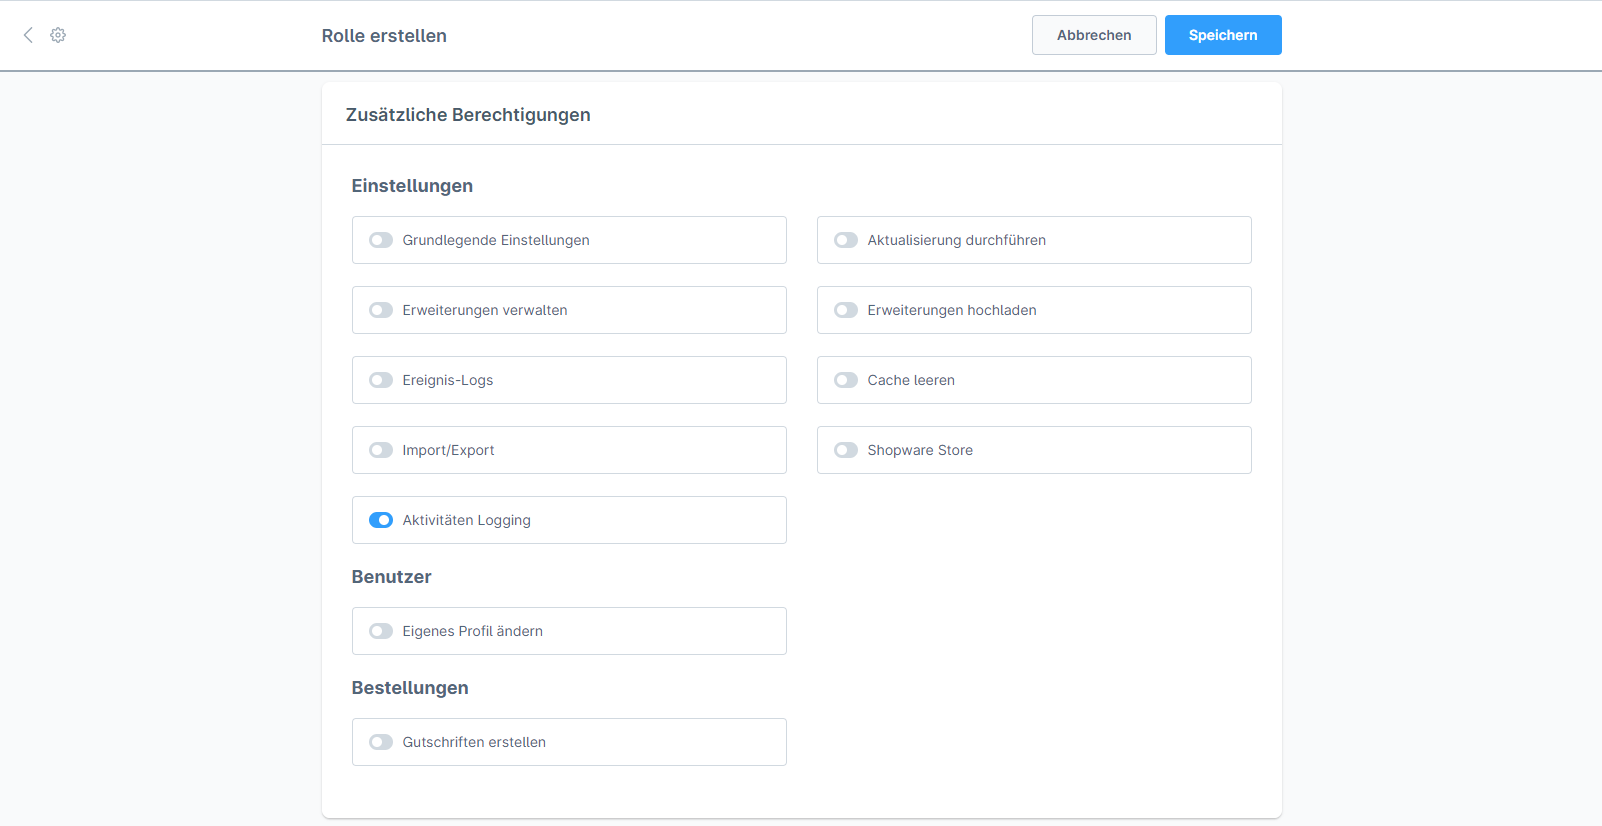Enable Shopware Store toggle
Viewport: 1602px width, 826px height.
(846, 450)
